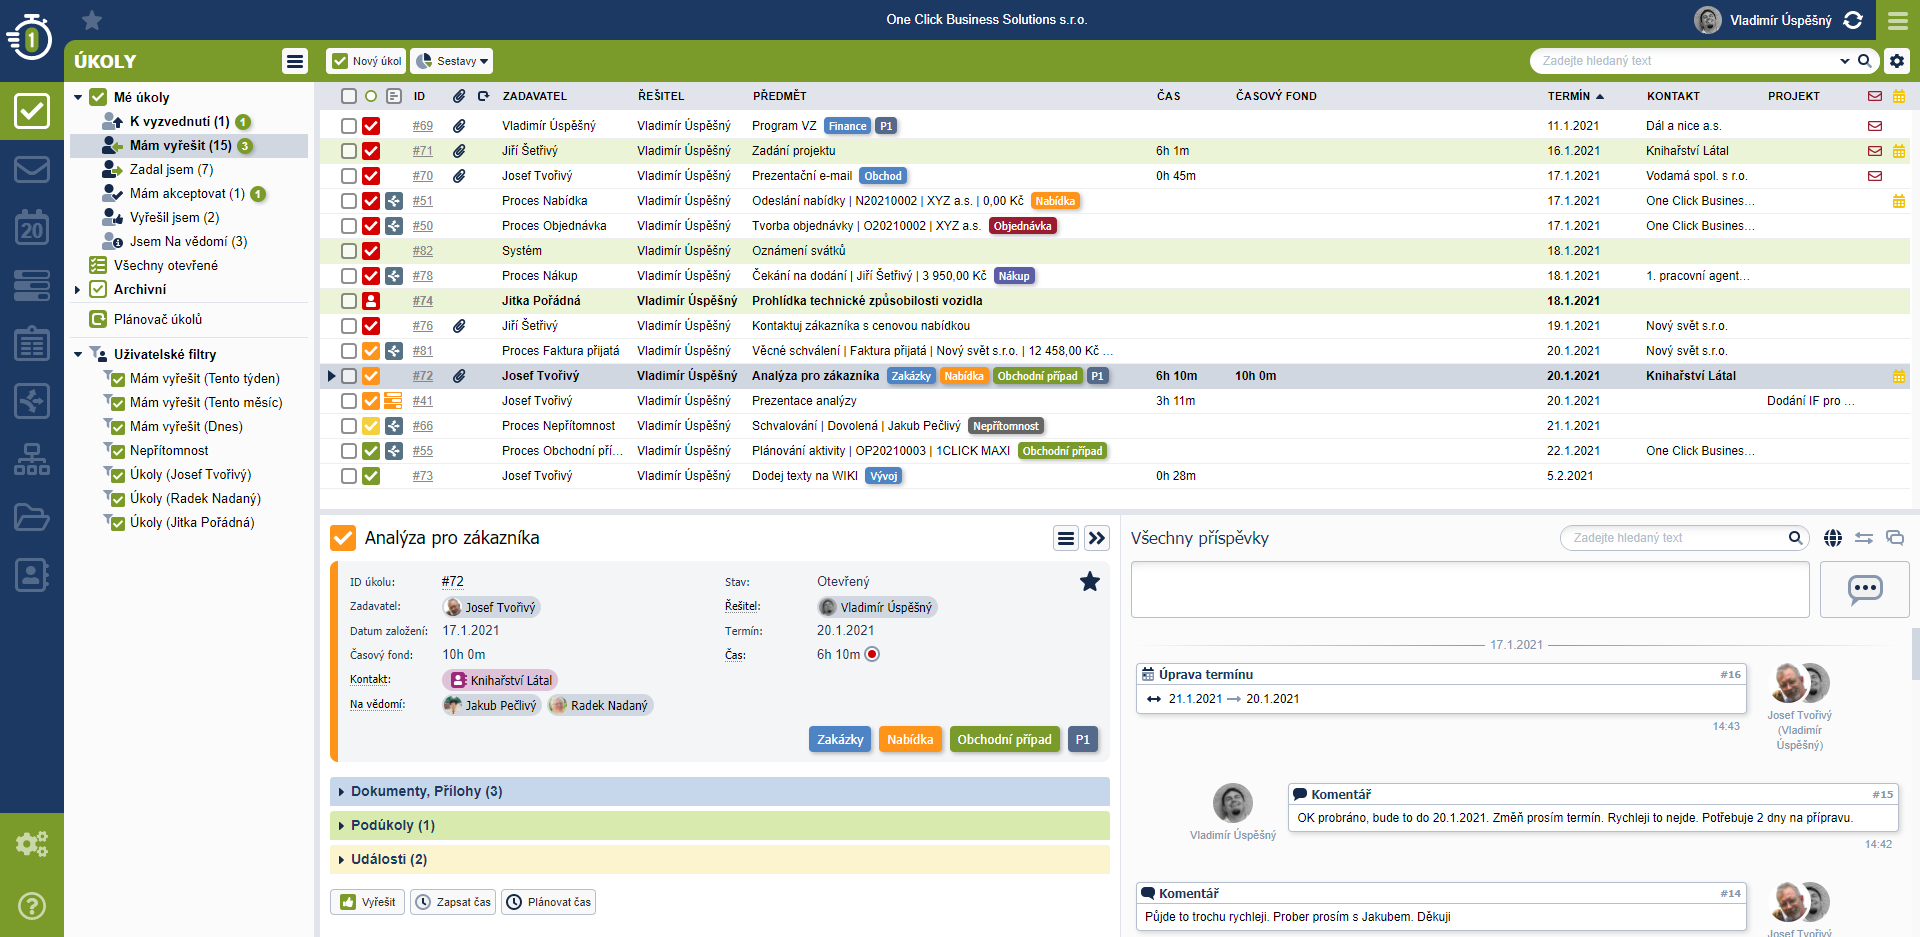Open the One Click logo icon
Viewport: 1920px width, 937px height.
[x=30, y=38]
